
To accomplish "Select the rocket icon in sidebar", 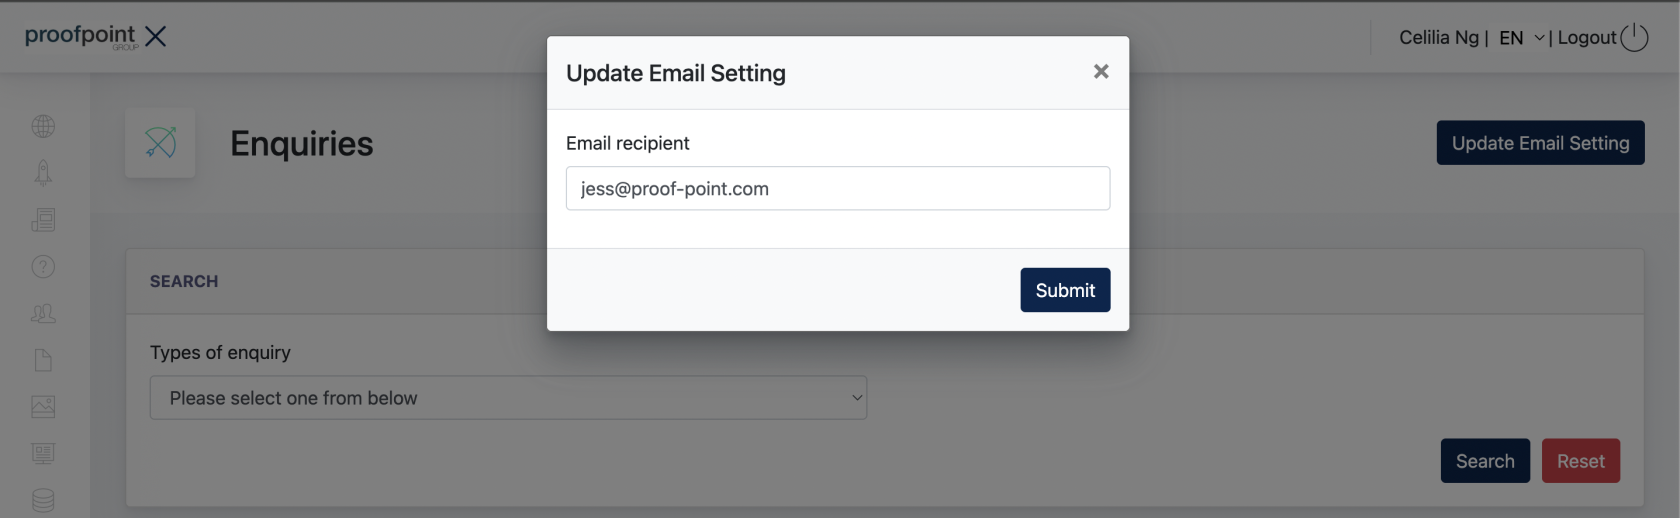I will (x=43, y=173).
